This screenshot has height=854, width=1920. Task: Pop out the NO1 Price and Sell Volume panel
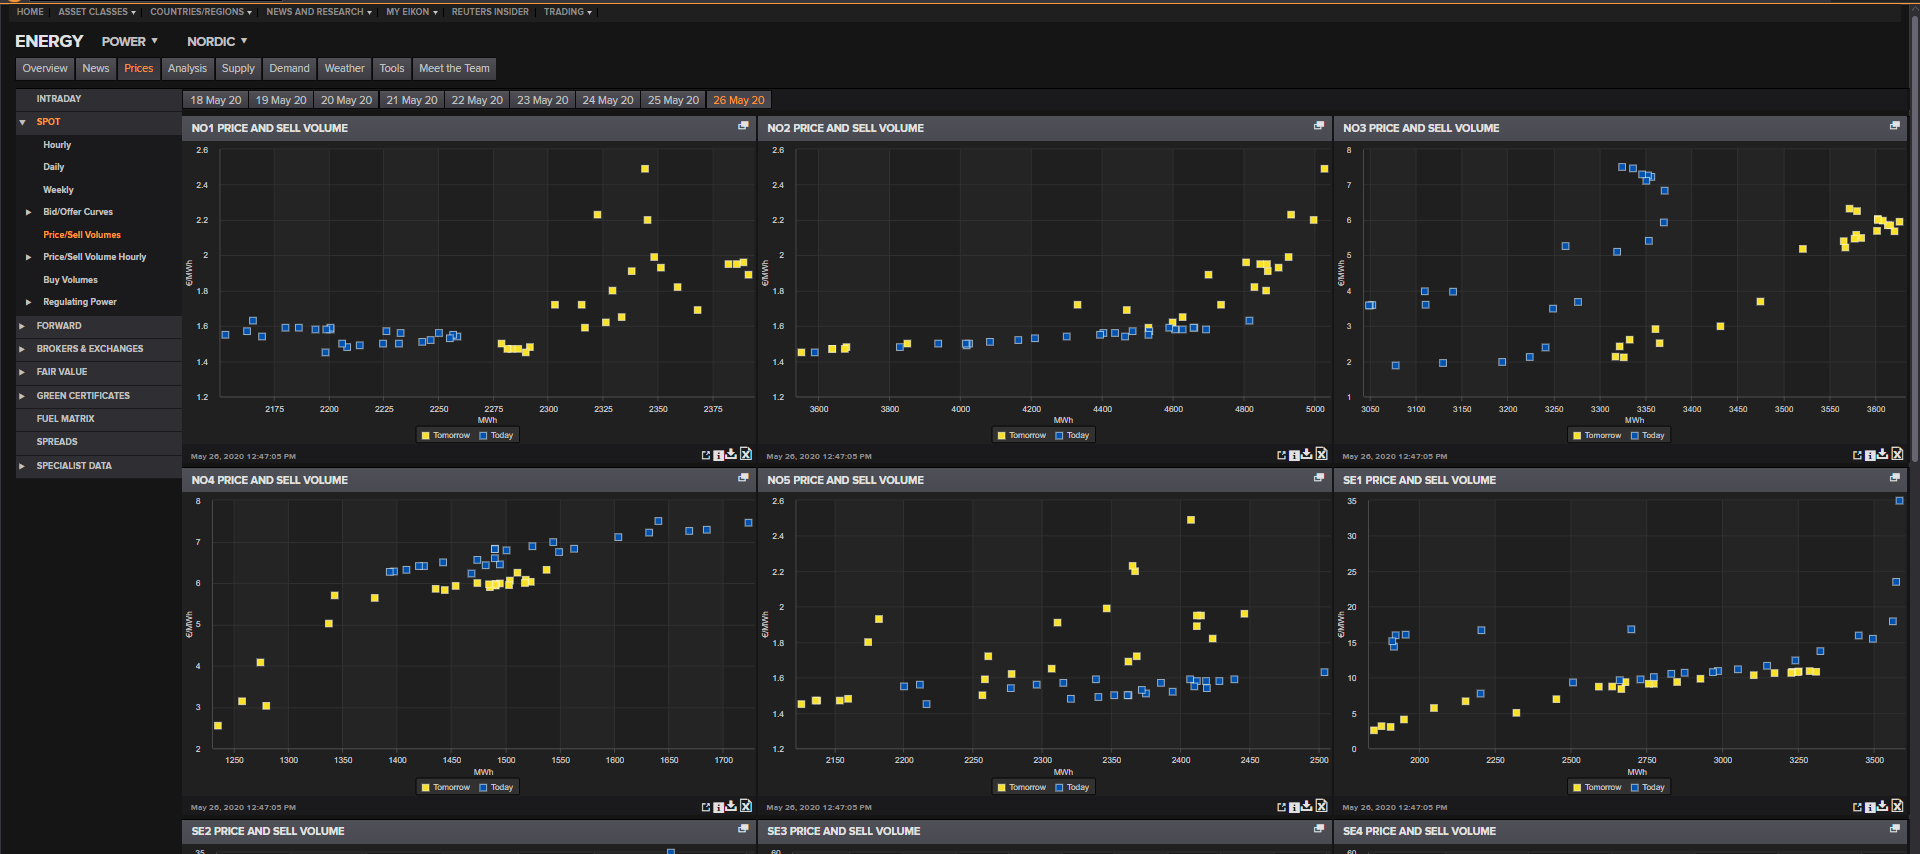click(743, 126)
